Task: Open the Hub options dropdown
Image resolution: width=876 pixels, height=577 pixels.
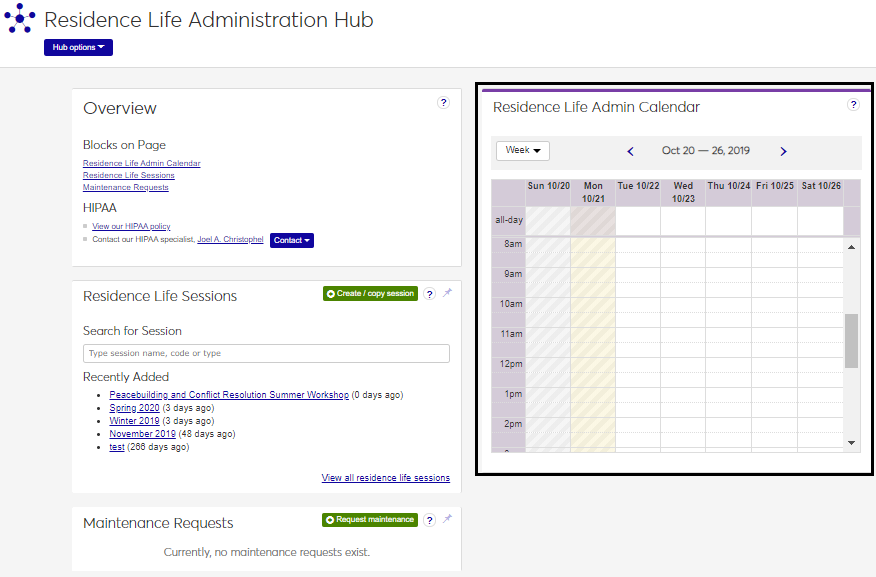Action: [78, 47]
